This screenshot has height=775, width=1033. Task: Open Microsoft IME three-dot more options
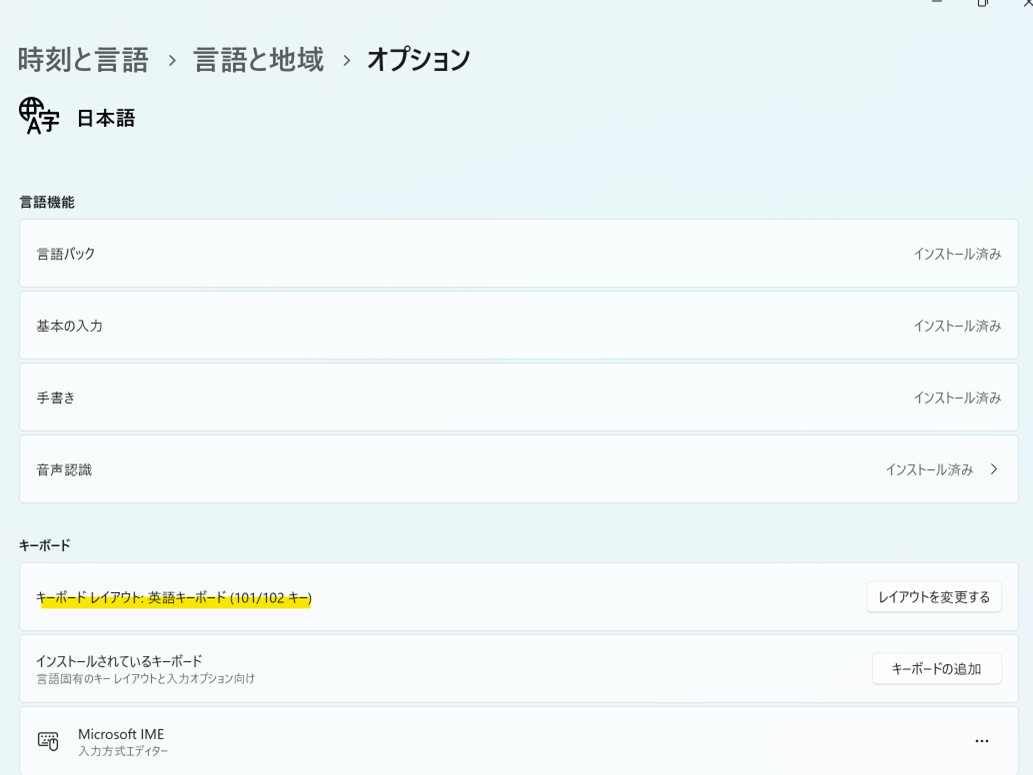click(x=981, y=741)
